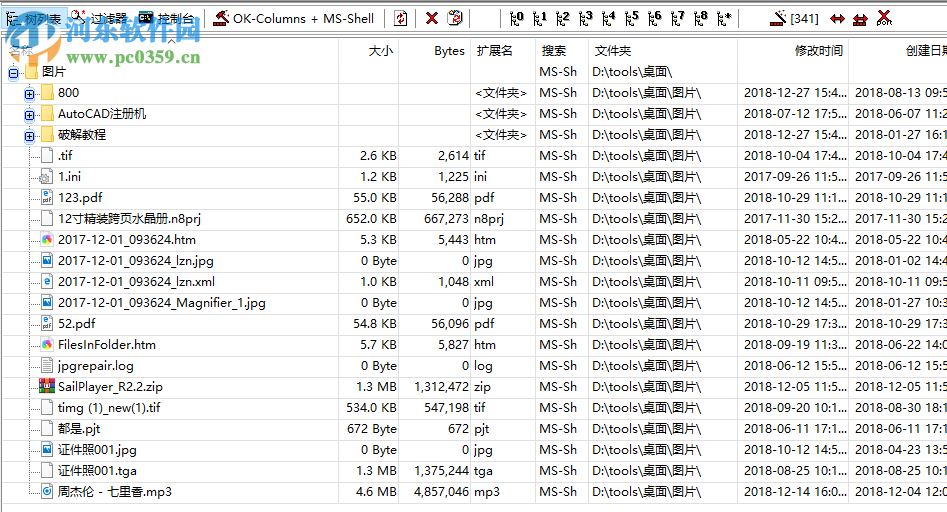
Task: Click the FilesInFolder.htm browser icon
Action: [47, 345]
